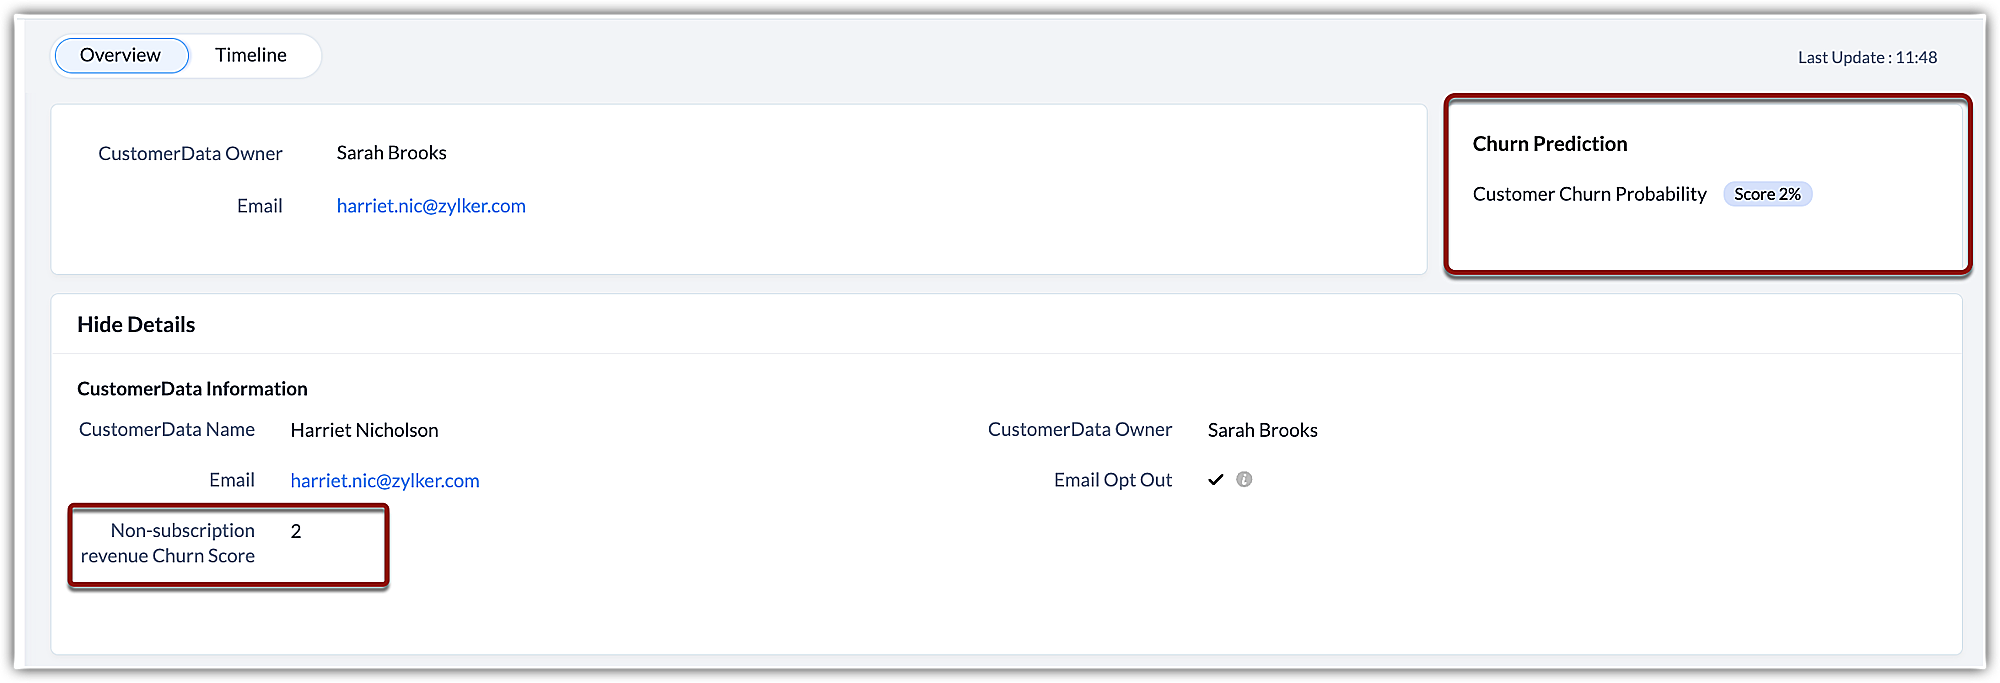Click the Harriet Nicholson name field
Viewport: 2000px width, 683px height.
coord(364,431)
